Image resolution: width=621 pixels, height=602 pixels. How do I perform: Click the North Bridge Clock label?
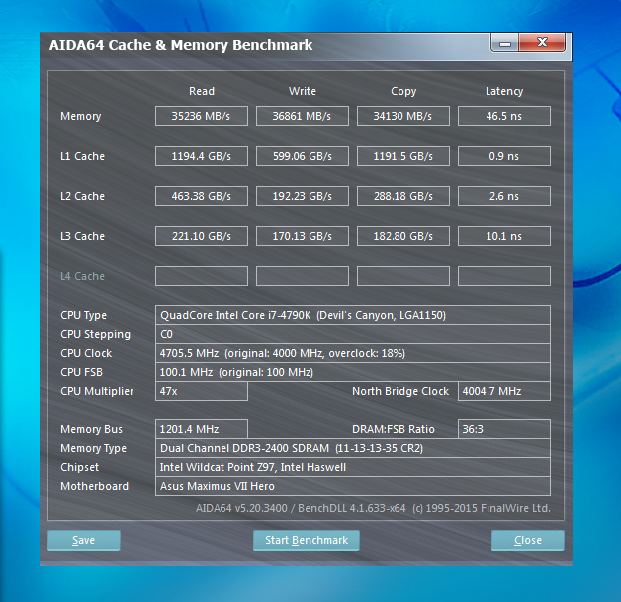(400, 391)
